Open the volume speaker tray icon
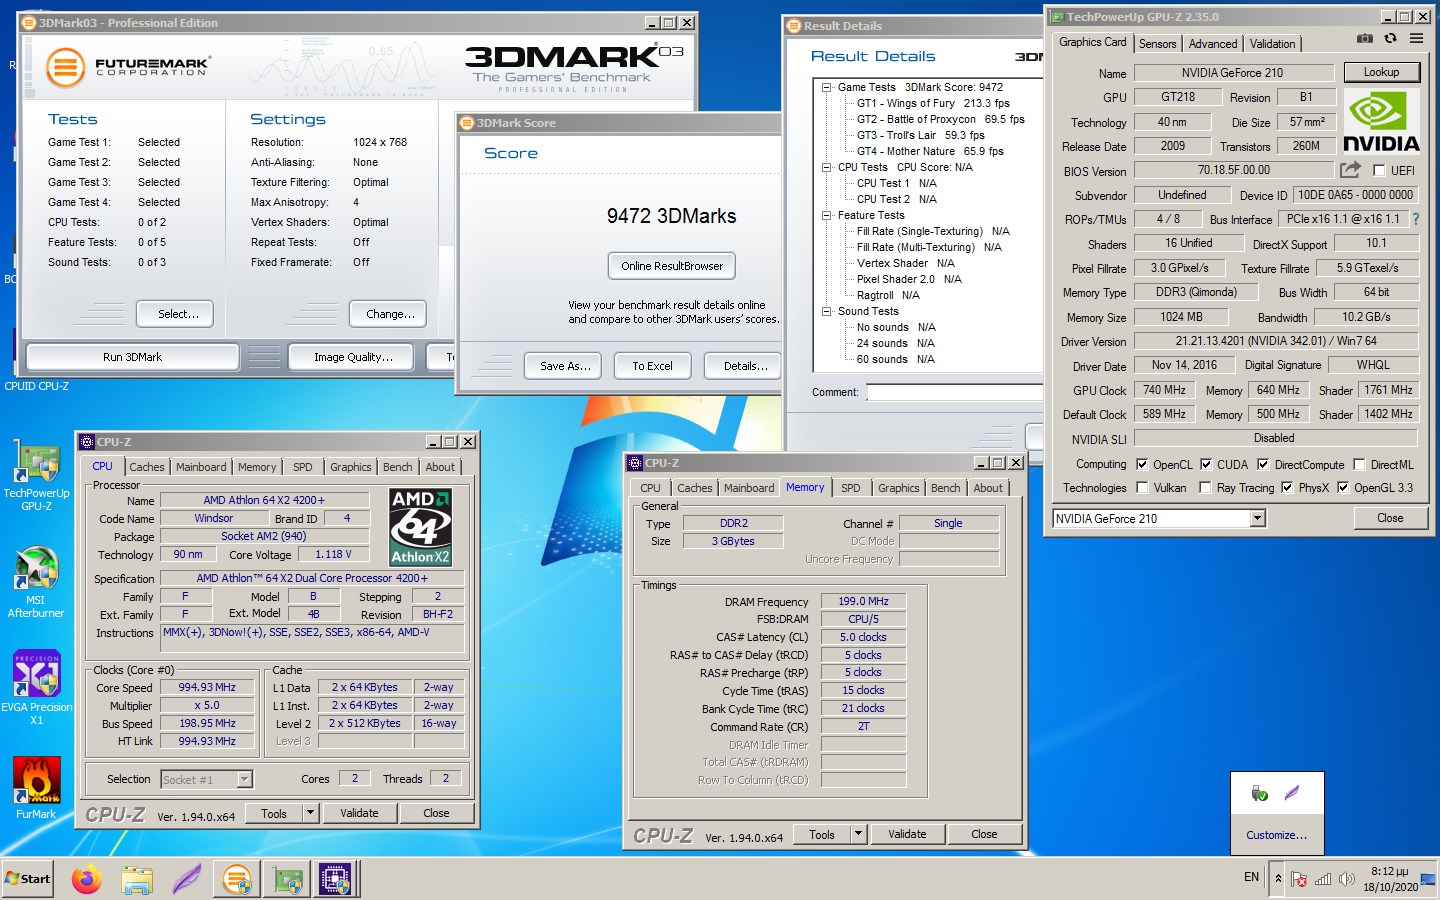 tap(1347, 879)
